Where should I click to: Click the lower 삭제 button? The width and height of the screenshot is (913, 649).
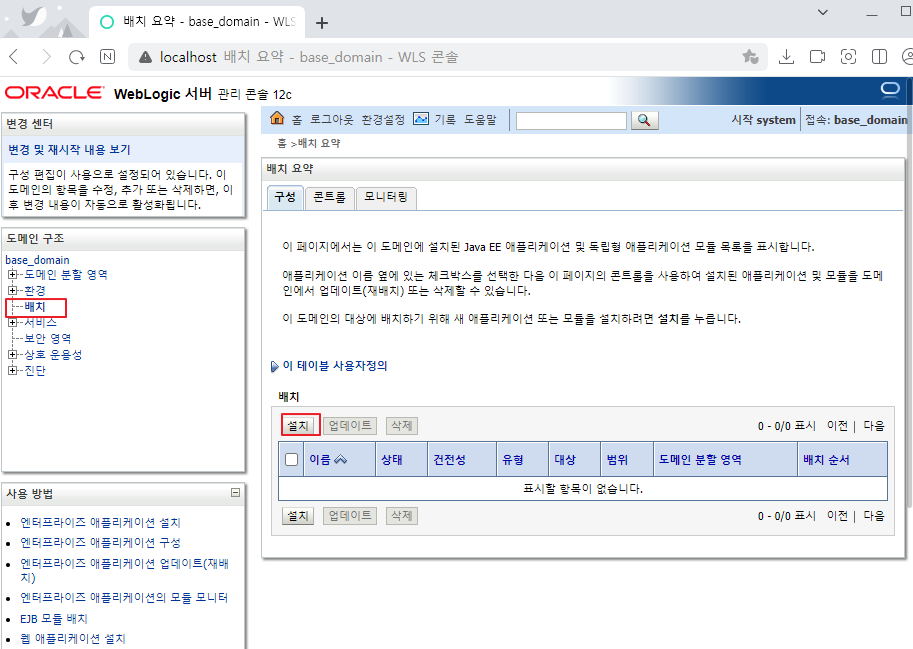tap(402, 516)
